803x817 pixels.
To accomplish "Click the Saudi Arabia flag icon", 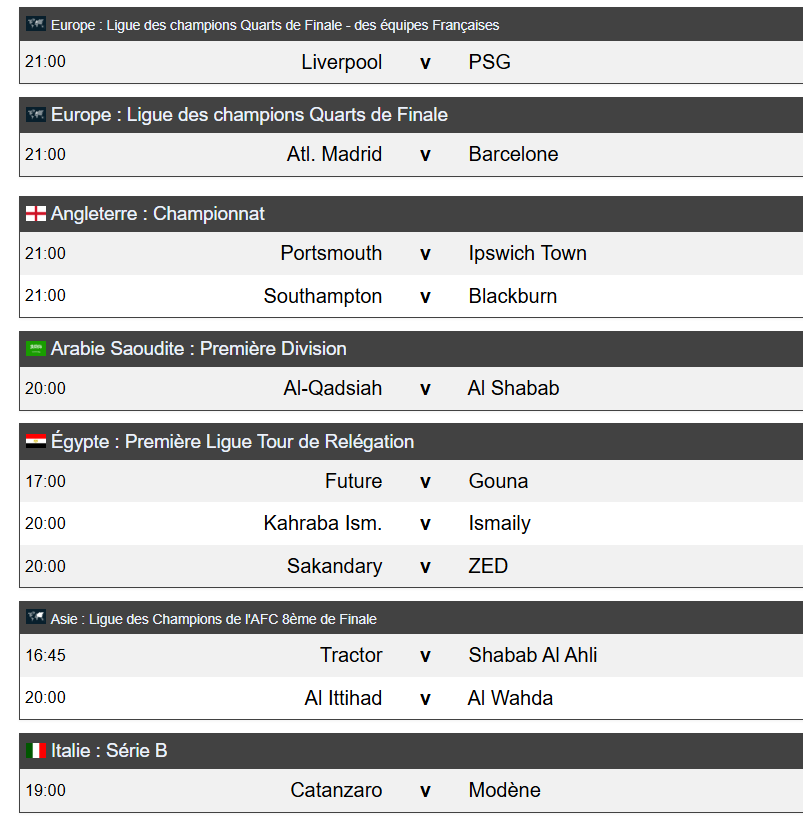I will coord(36,349).
